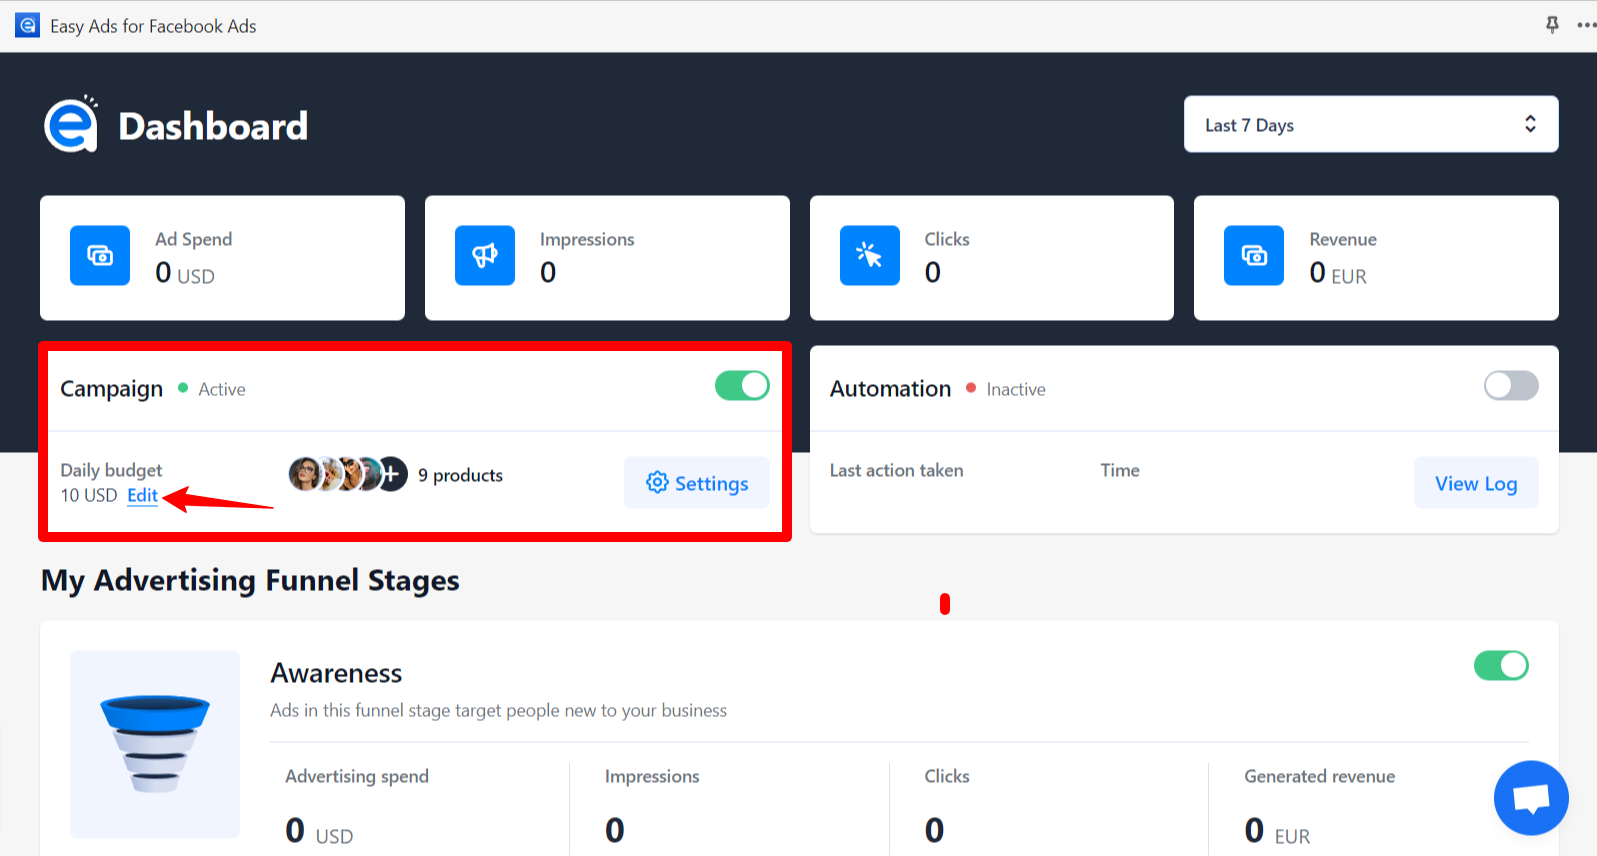Click the Easy Ads dashboard logo
This screenshot has width=1597, height=856.
71,126
